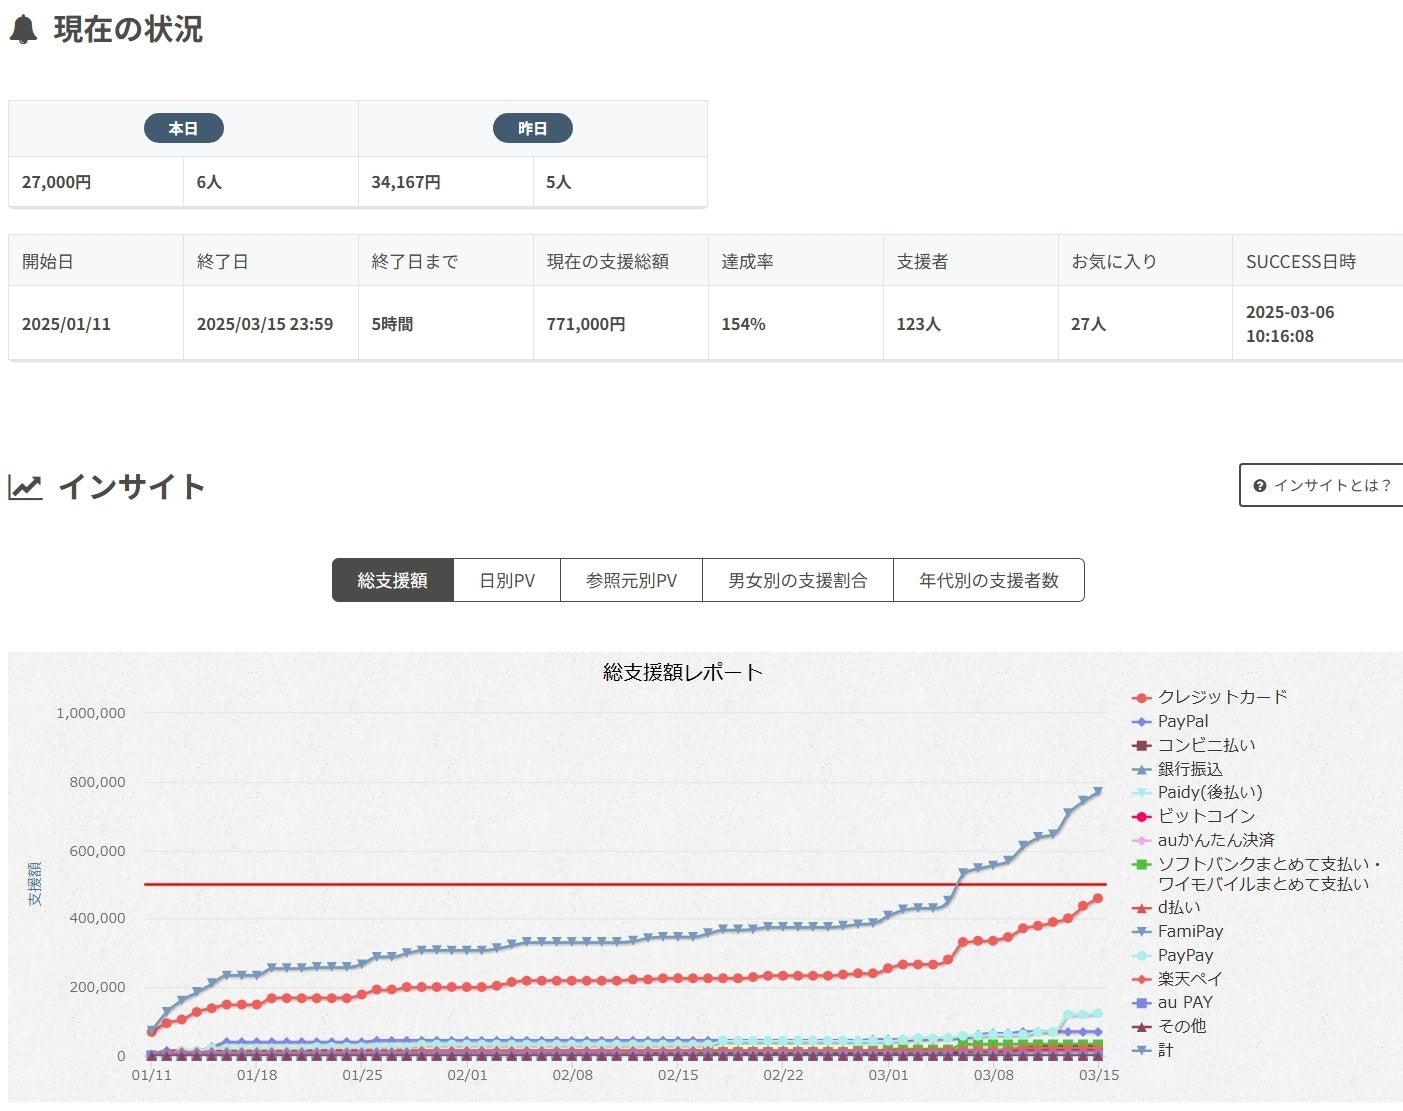Image resolution: width=1403 pixels, height=1111 pixels.
Task: Toggle 銀行振込 legend marker
Action: pyautogui.click(x=1142, y=769)
